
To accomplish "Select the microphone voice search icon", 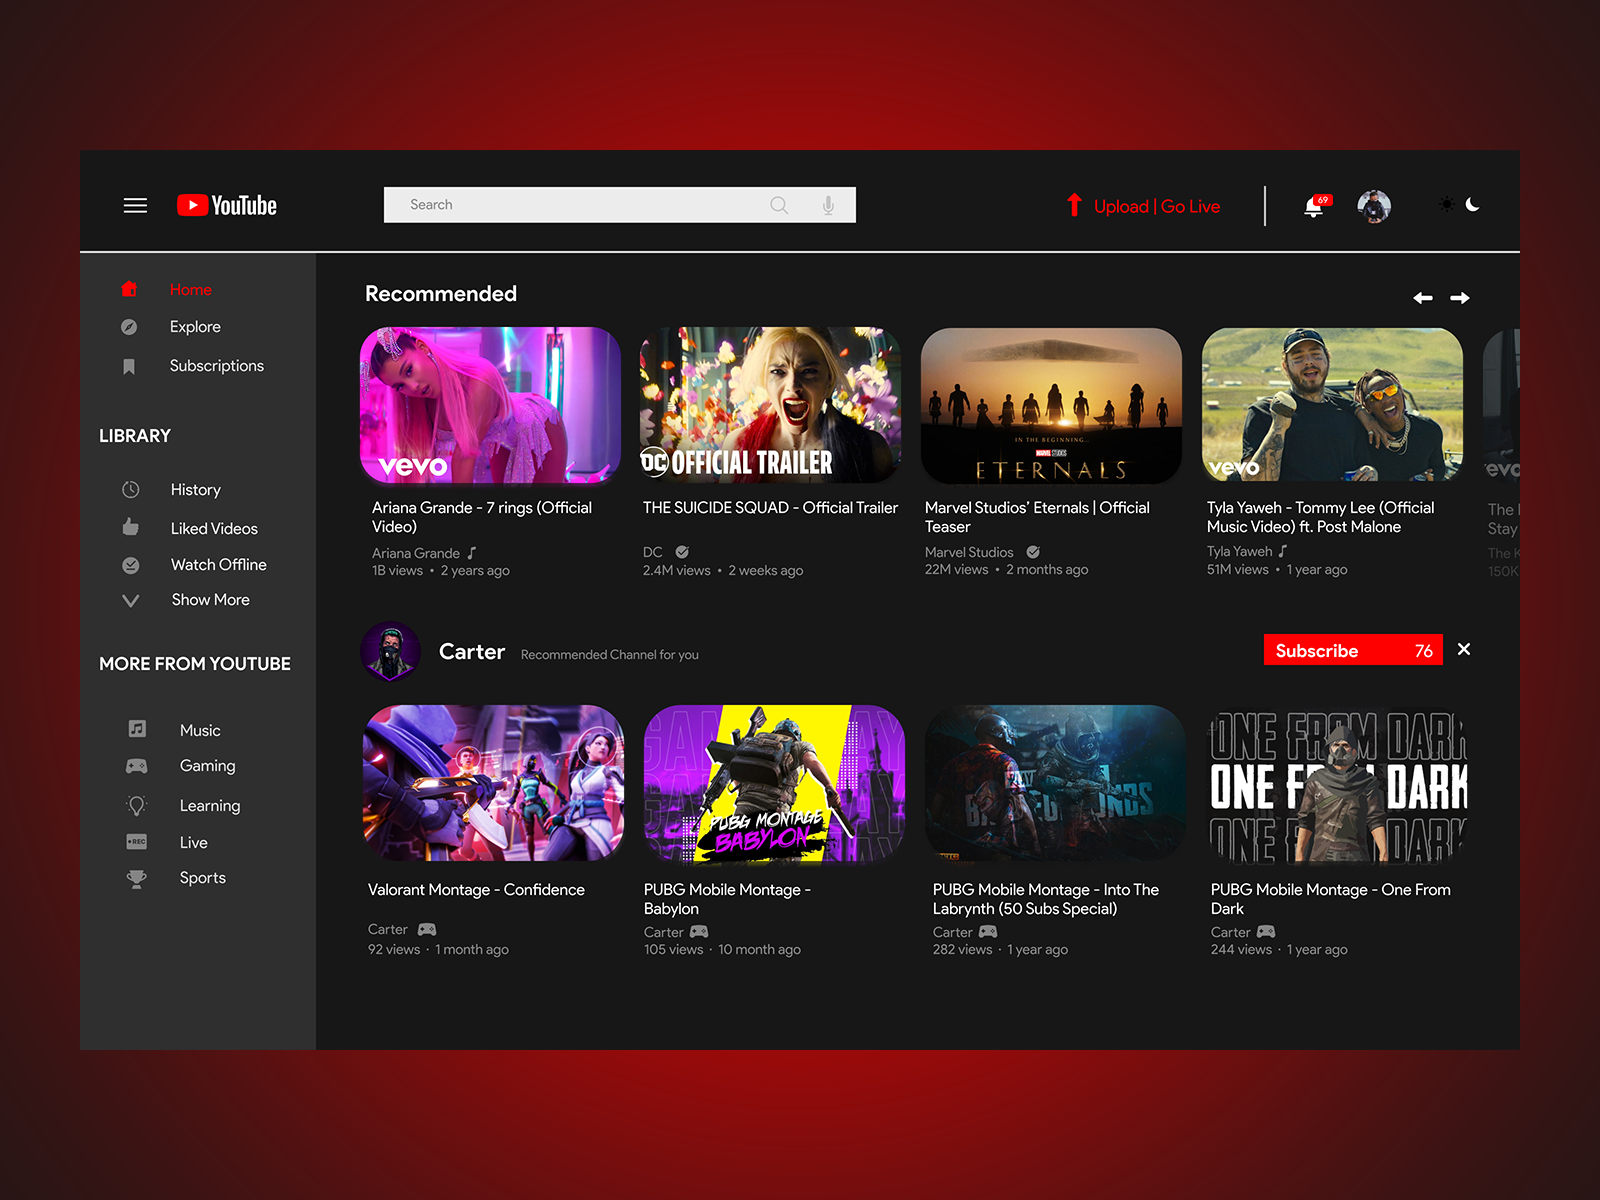I will 827,204.
